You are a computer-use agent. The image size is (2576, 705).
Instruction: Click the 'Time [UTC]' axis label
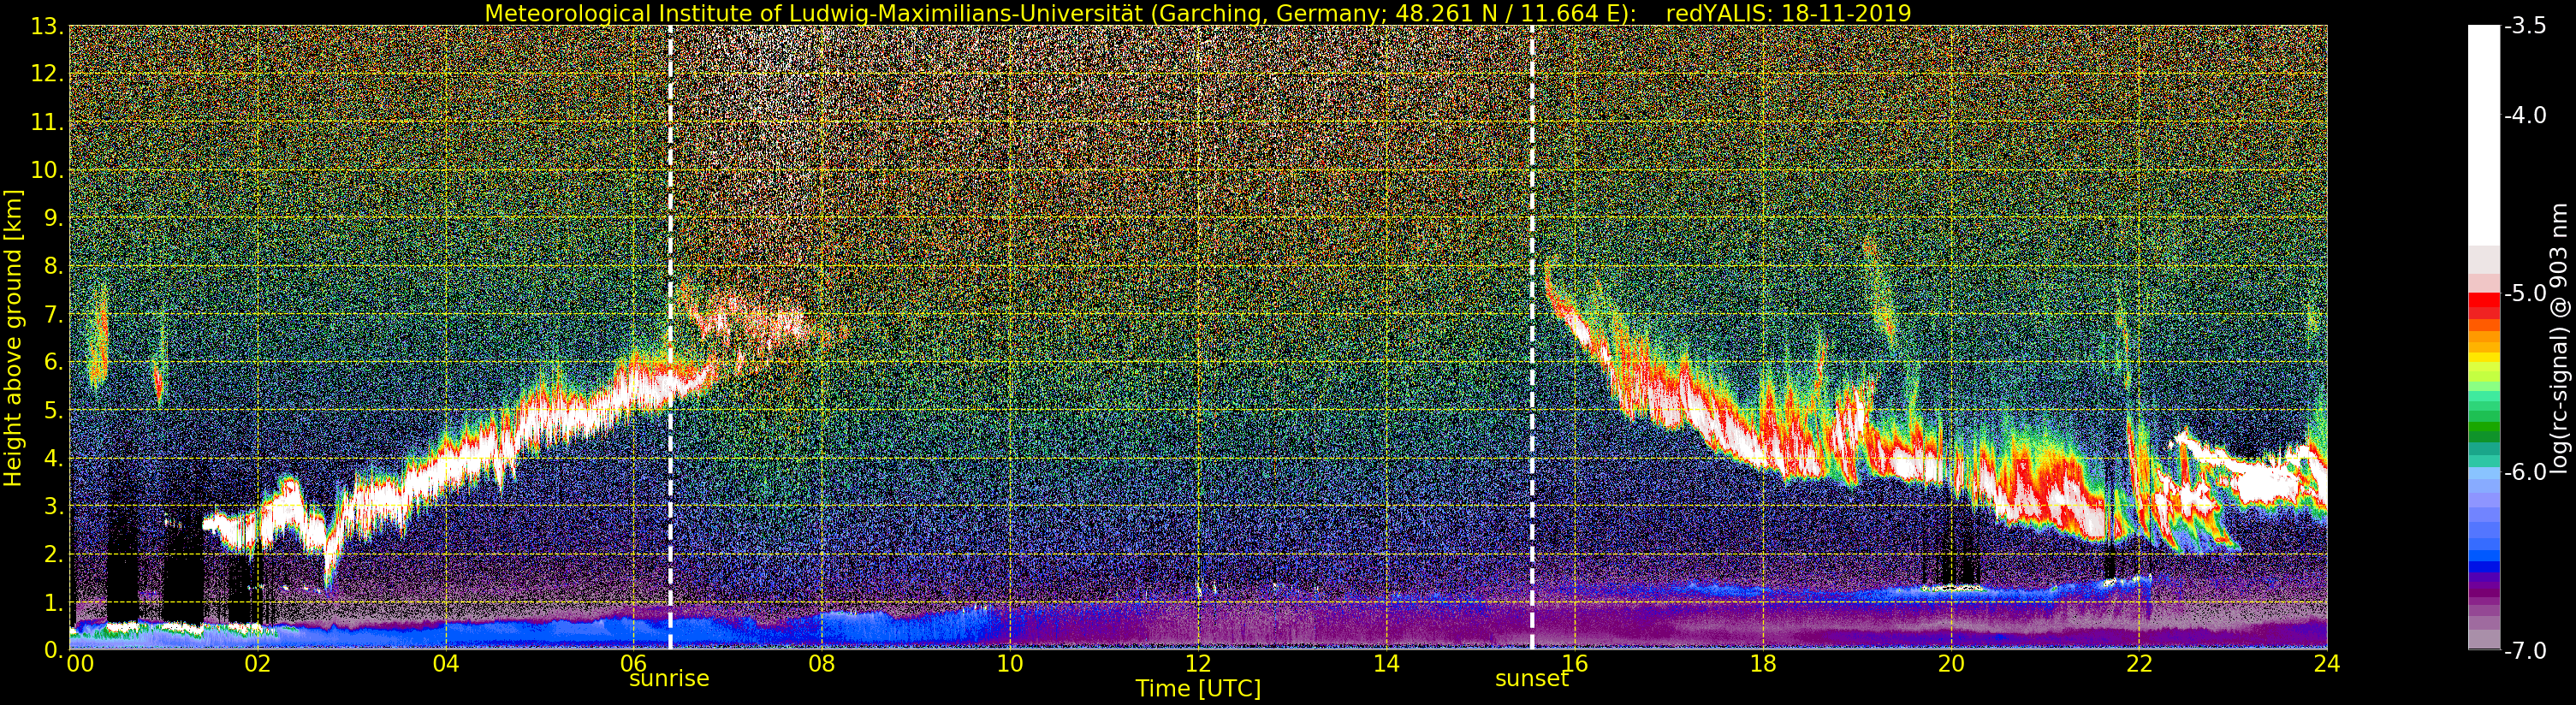point(1198,688)
